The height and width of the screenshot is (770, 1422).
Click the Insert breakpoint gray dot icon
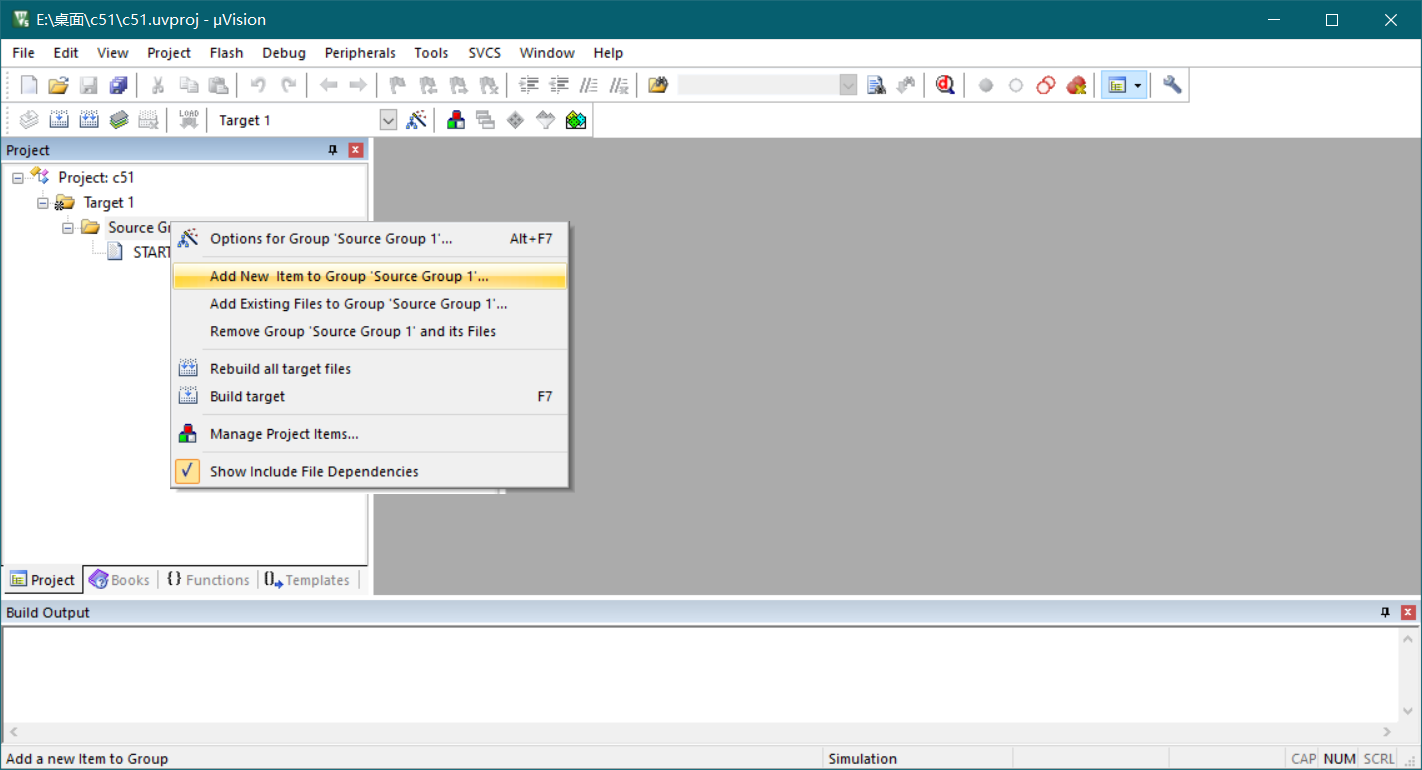[986, 85]
